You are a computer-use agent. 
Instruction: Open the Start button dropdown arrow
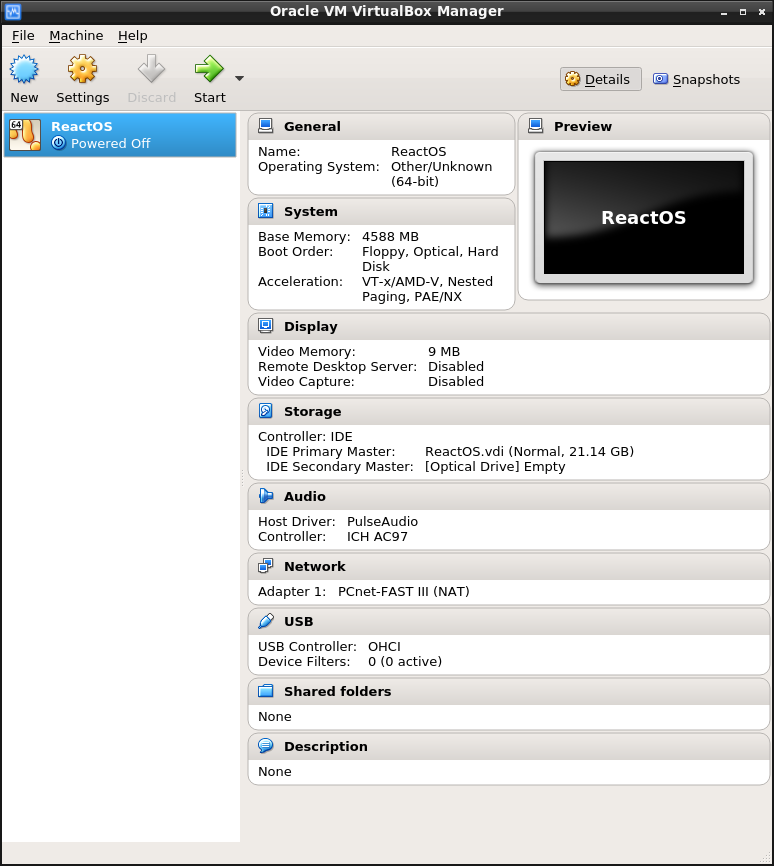(239, 78)
